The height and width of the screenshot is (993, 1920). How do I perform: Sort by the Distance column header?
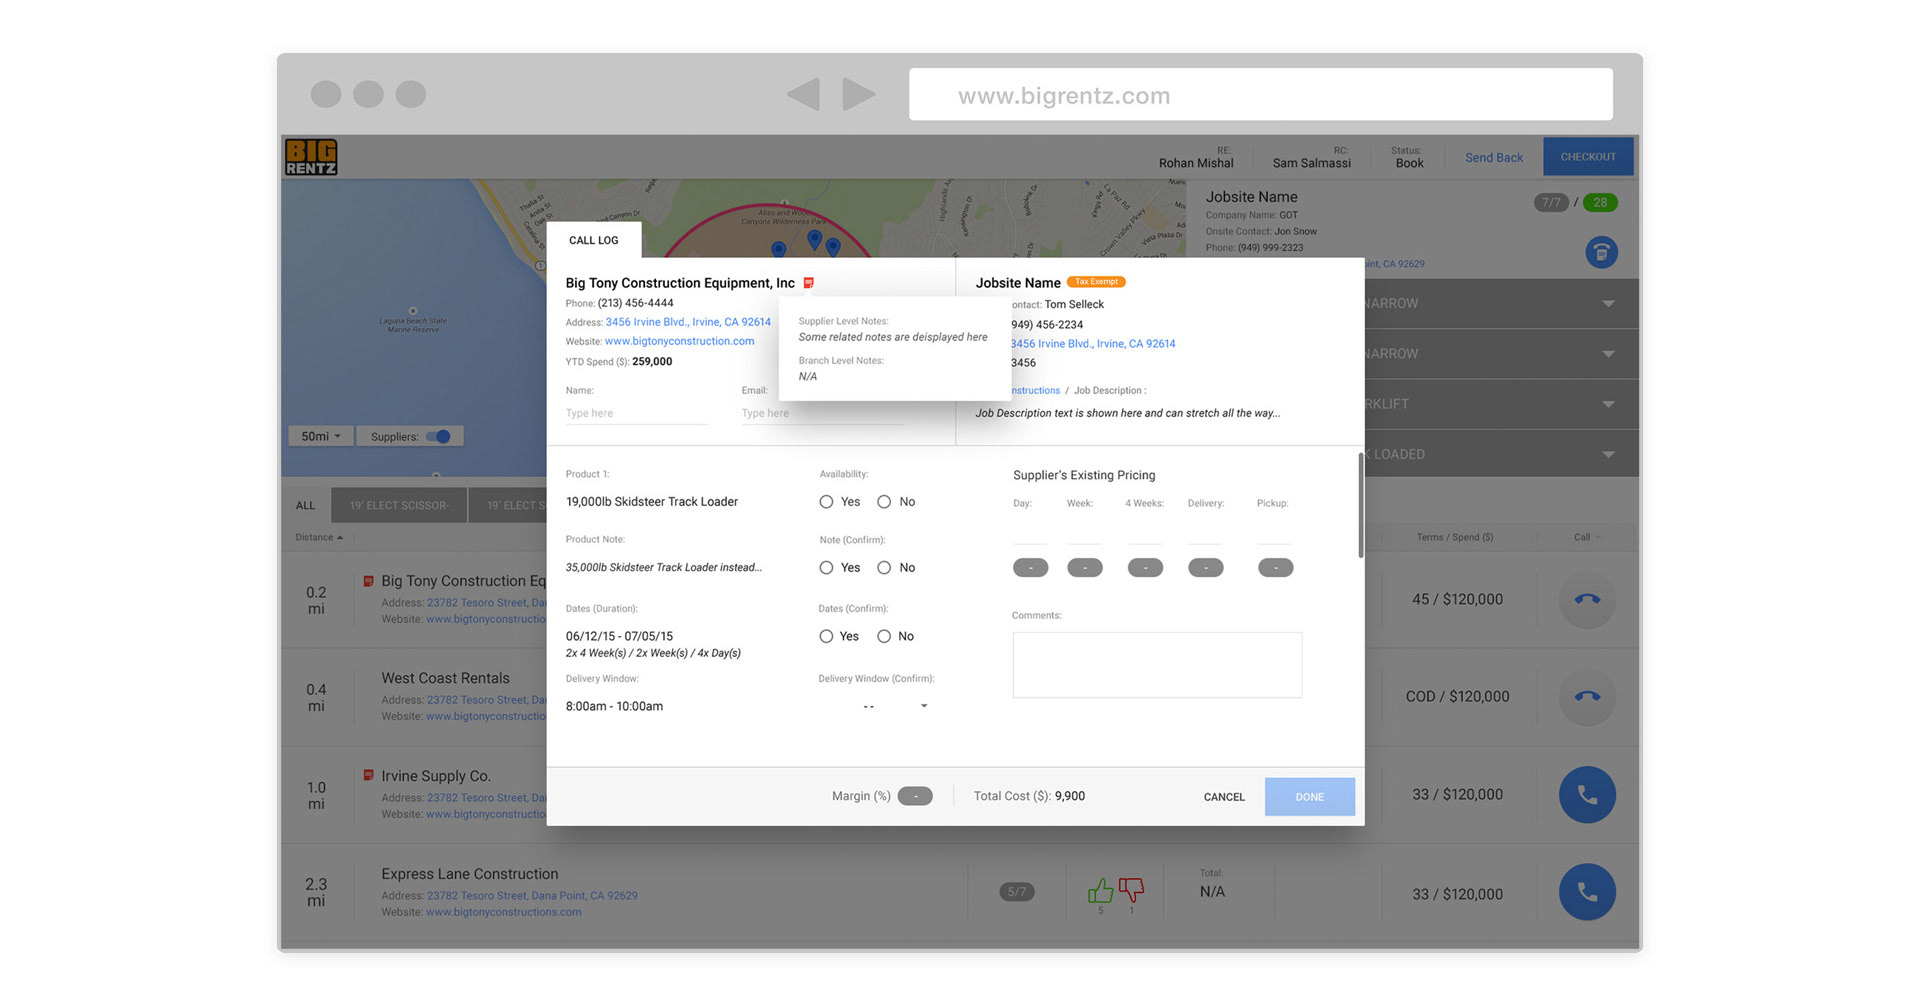pyautogui.click(x=319, y=537)
